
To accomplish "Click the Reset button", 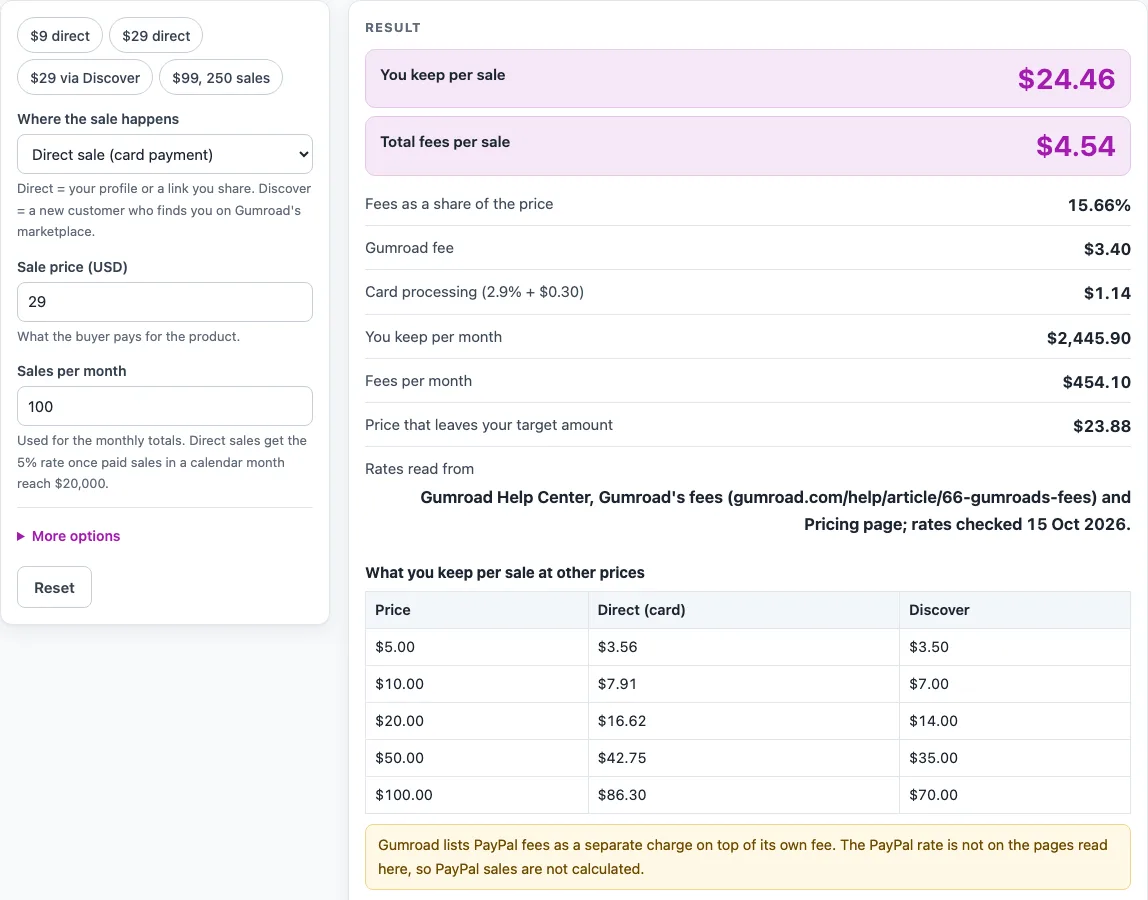I will [54, 587].
